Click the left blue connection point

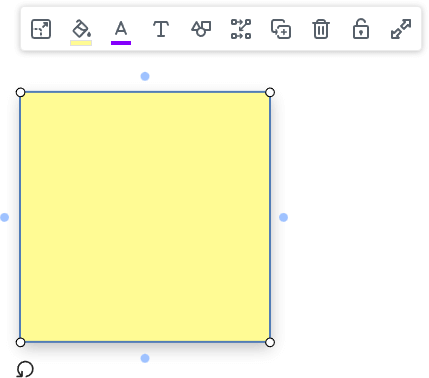[x=4, y=217]
